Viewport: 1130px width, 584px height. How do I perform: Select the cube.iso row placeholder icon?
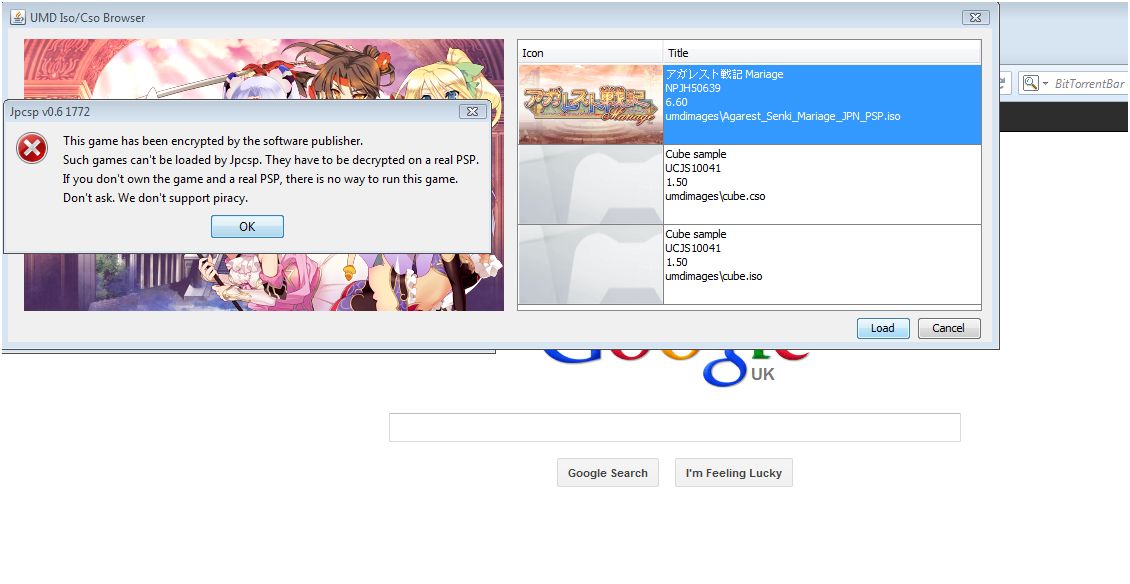tap(590, 265)
